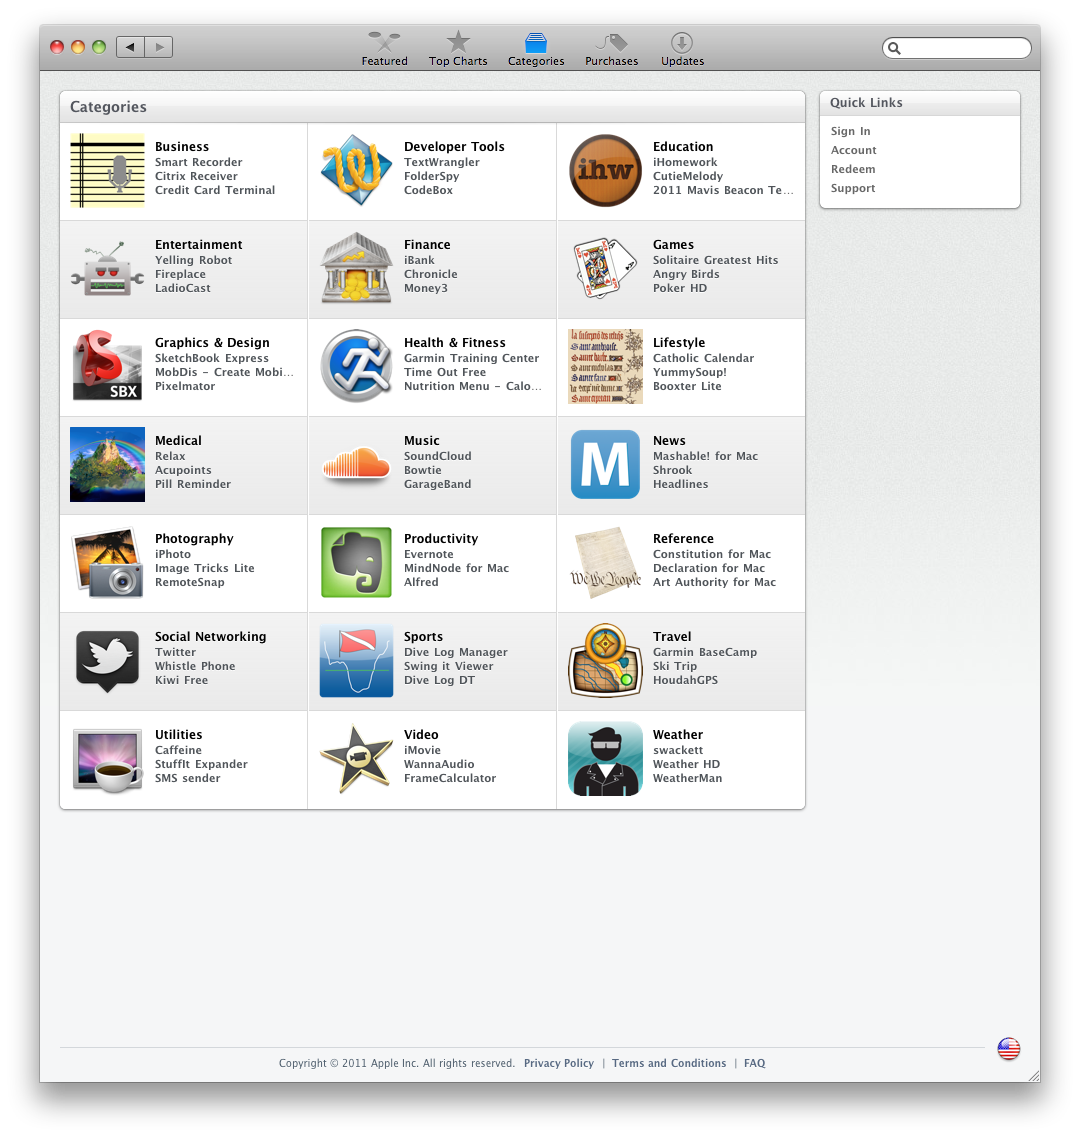Open the Top Charts tab
Viewport: 1080px width, 1137px height.
point(458,49)
